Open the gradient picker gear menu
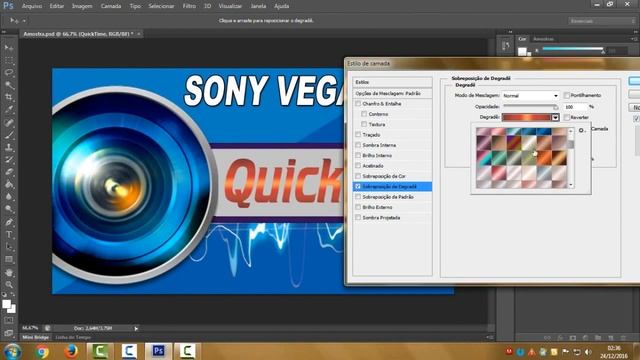The height and width of the screenshot is (360, 640). pyautogui.click(x=582, y=131)
